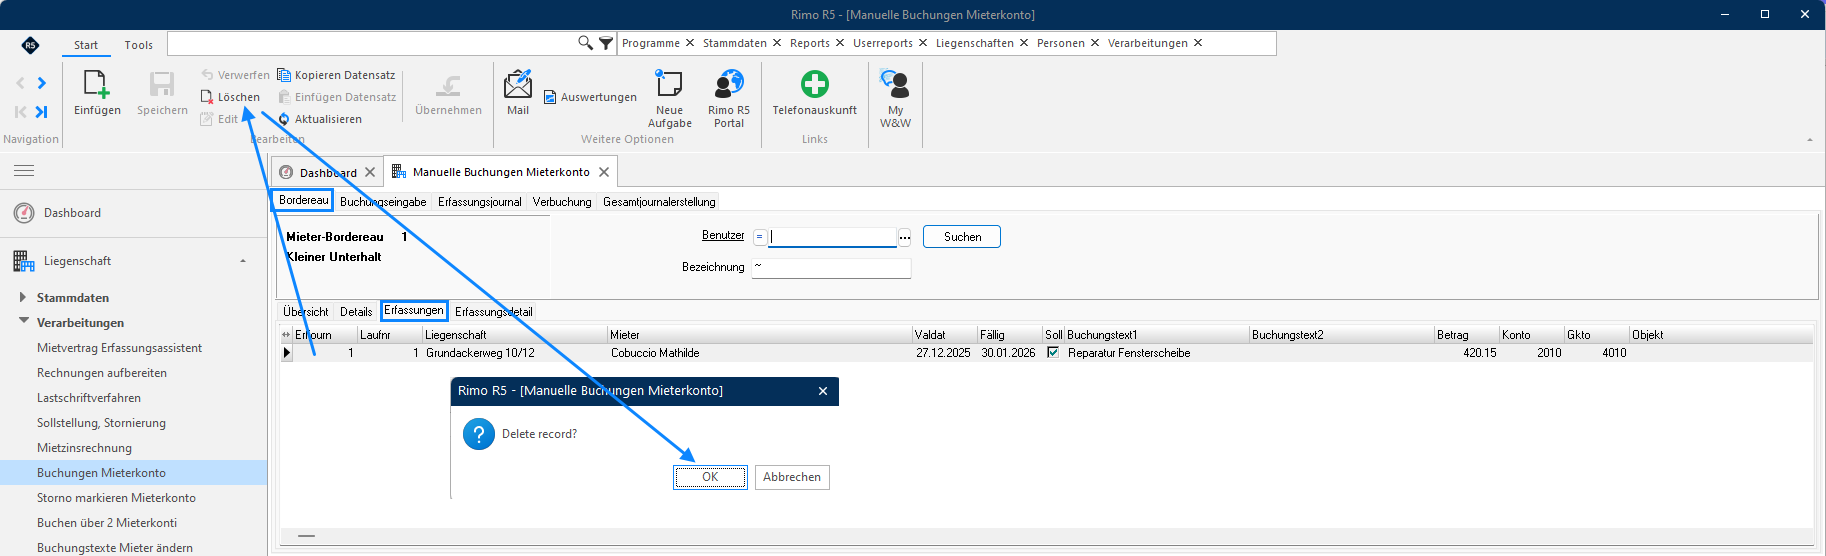
Task: Collapse the Verarbeitungen tree node
Action: 24,321
